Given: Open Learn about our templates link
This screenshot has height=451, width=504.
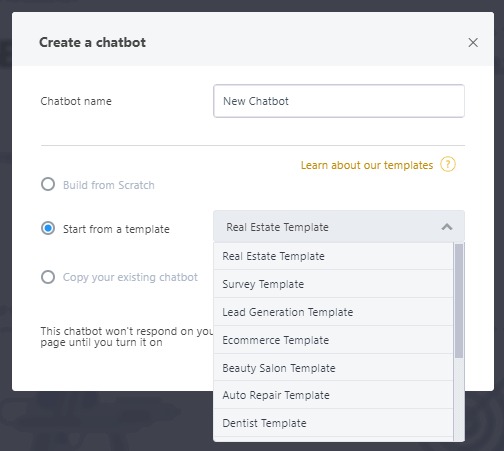Looking at the screenshot, I should pos(367,165).
